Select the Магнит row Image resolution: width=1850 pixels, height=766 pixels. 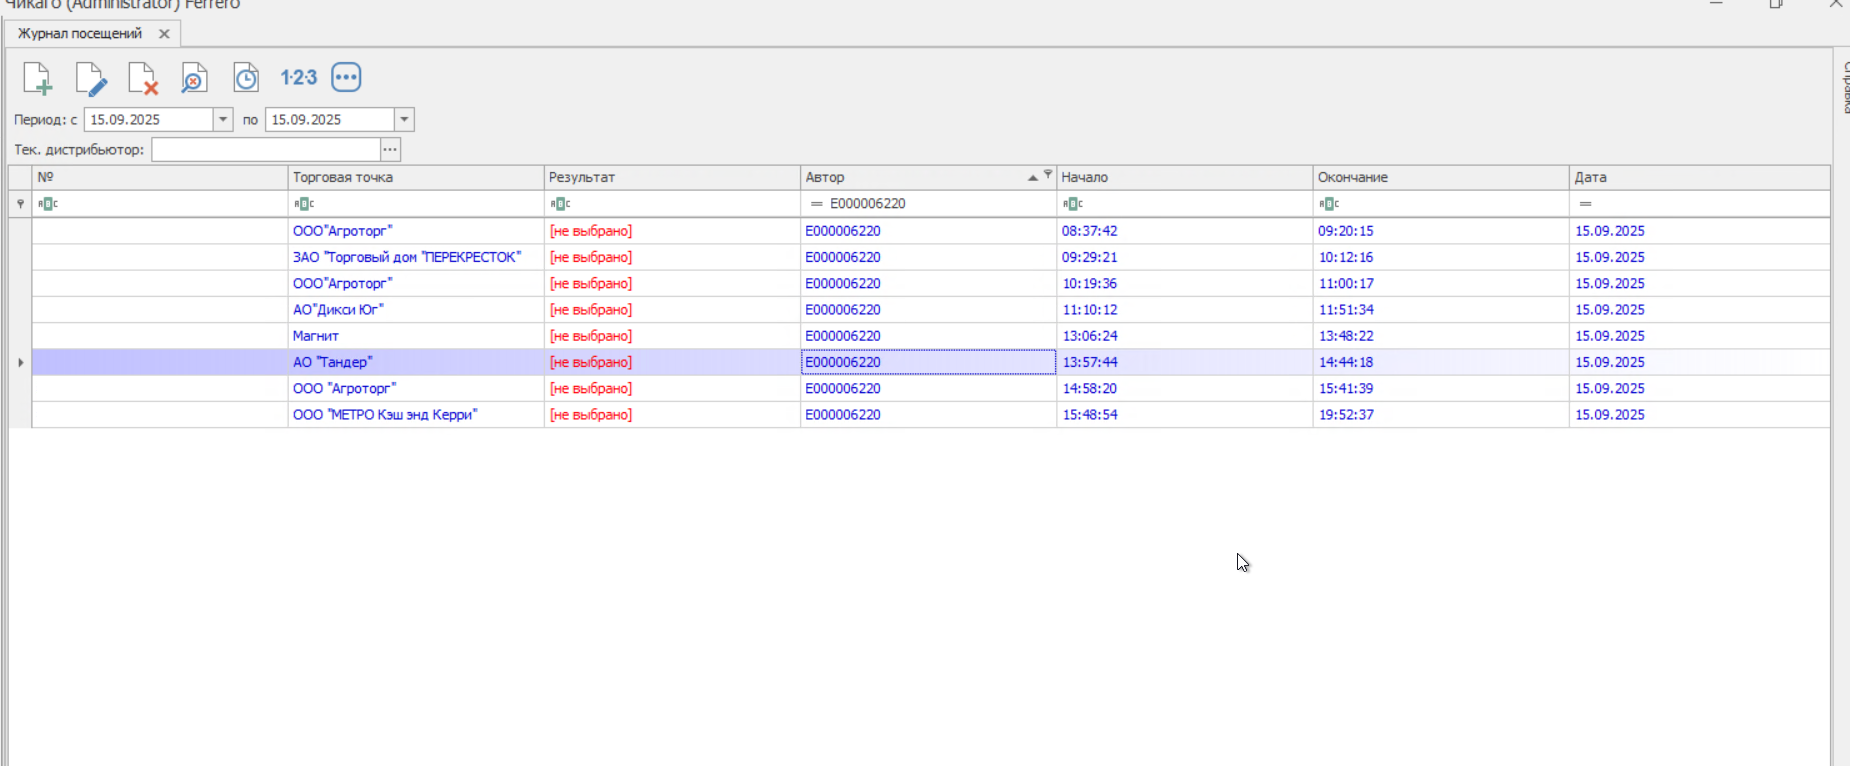pos(931,336)
